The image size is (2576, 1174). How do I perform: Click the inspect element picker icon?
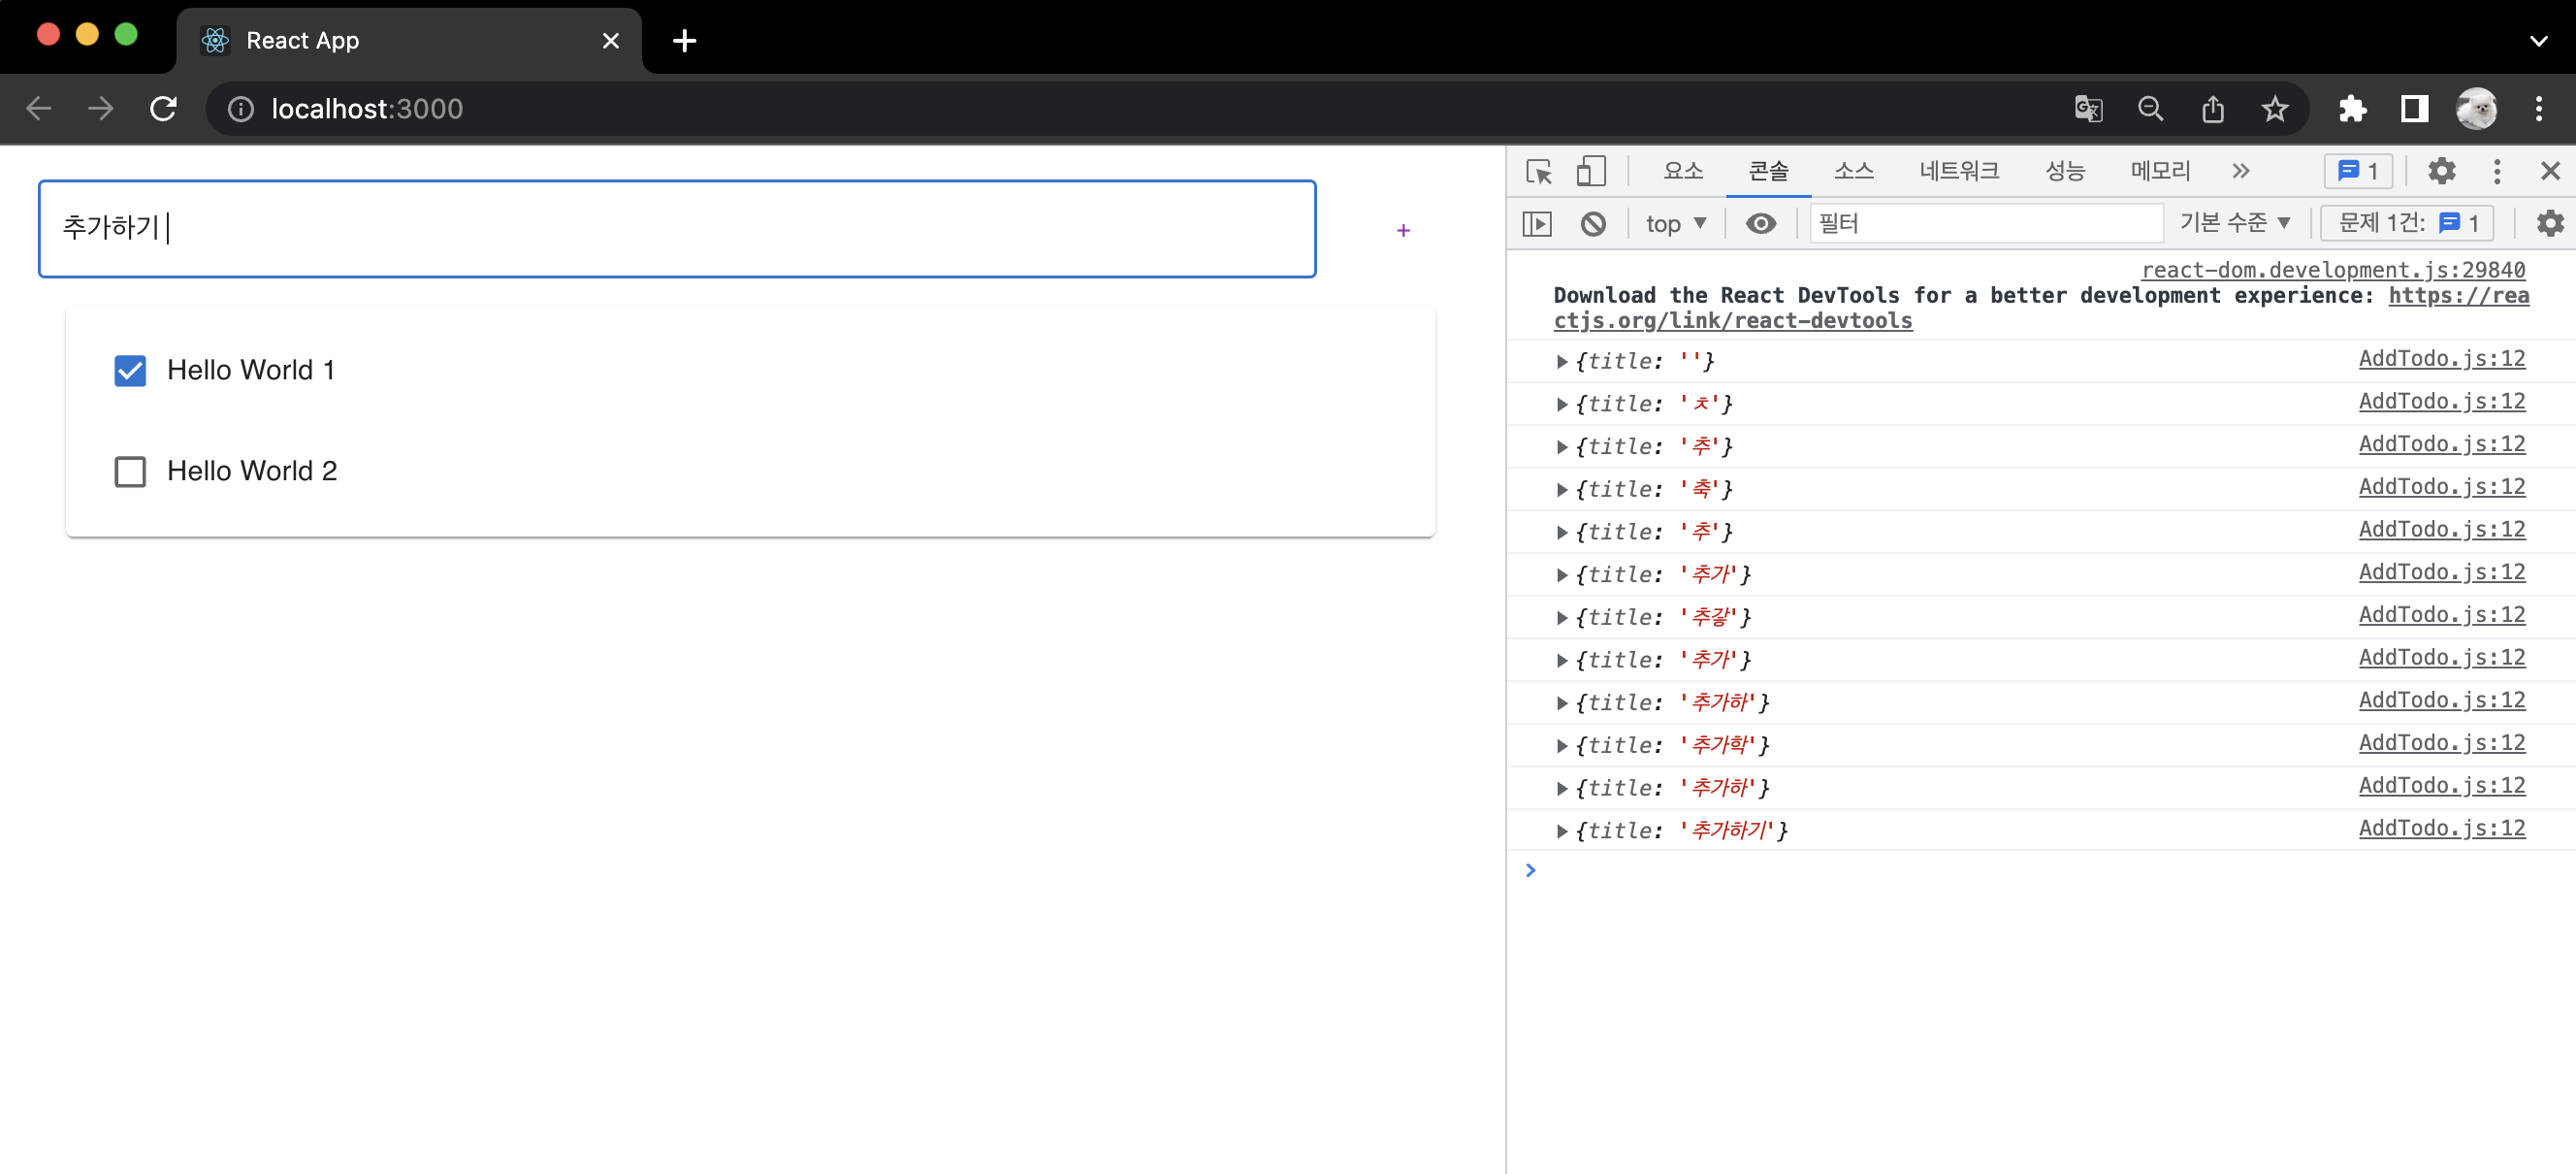(1539, 171)
